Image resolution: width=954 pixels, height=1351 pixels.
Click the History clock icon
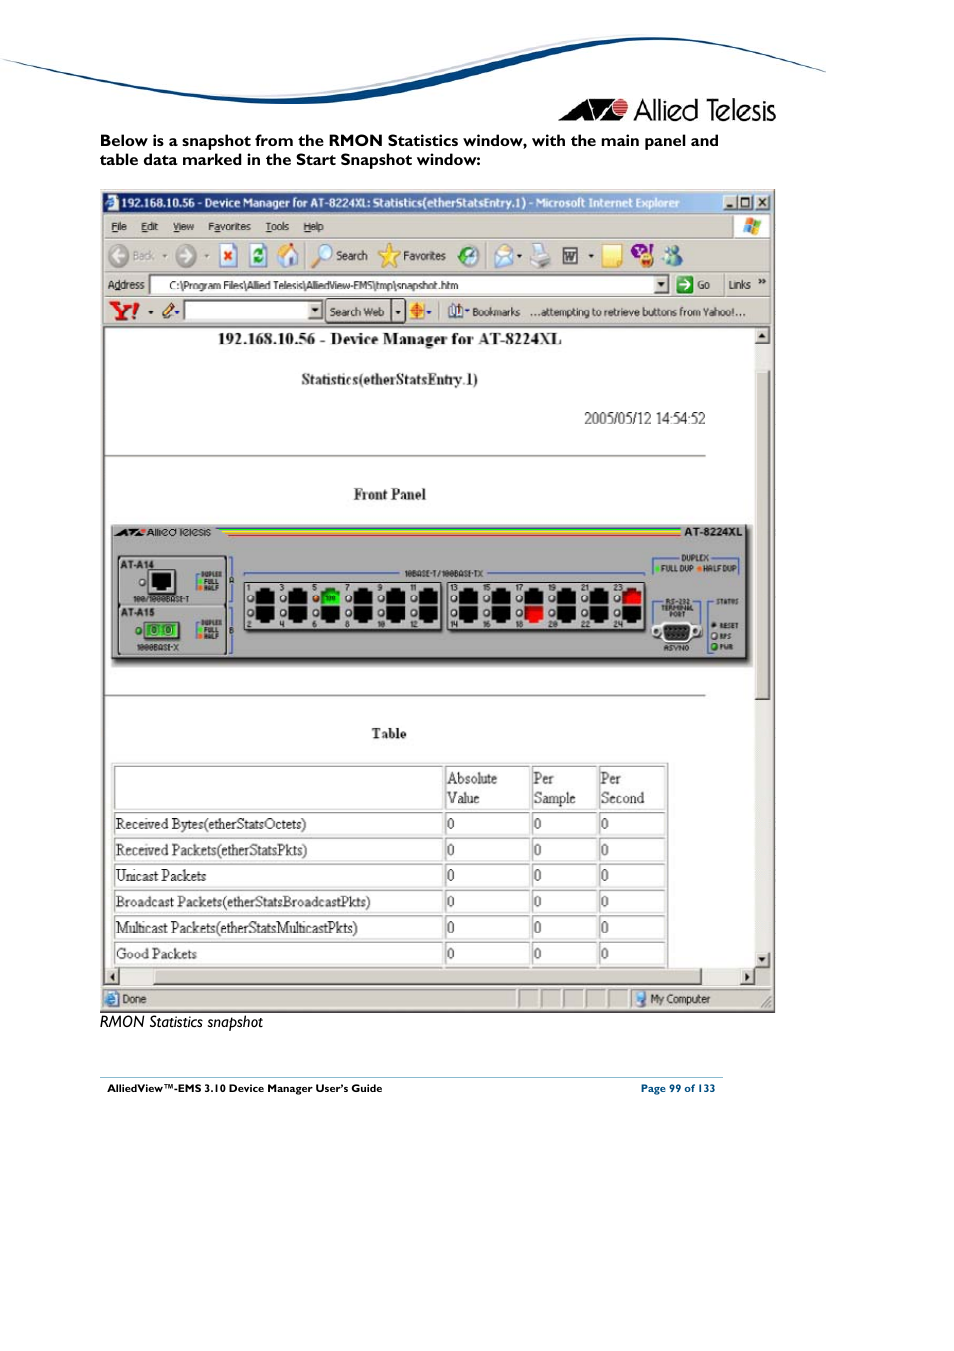click(x=468, y=256)
